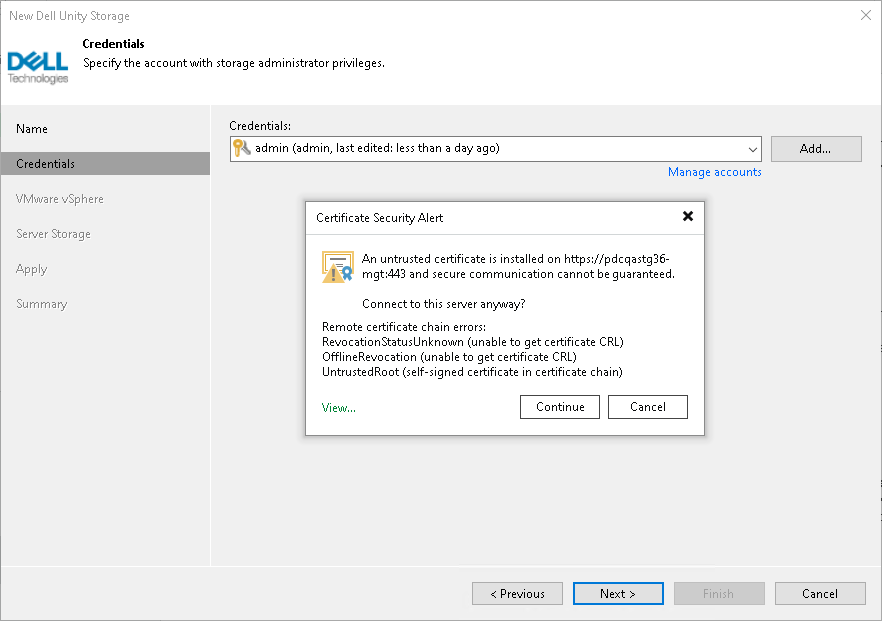
Task: Click 'Specify the account with storage administrator privileges' text
Action: pos(233,63)
